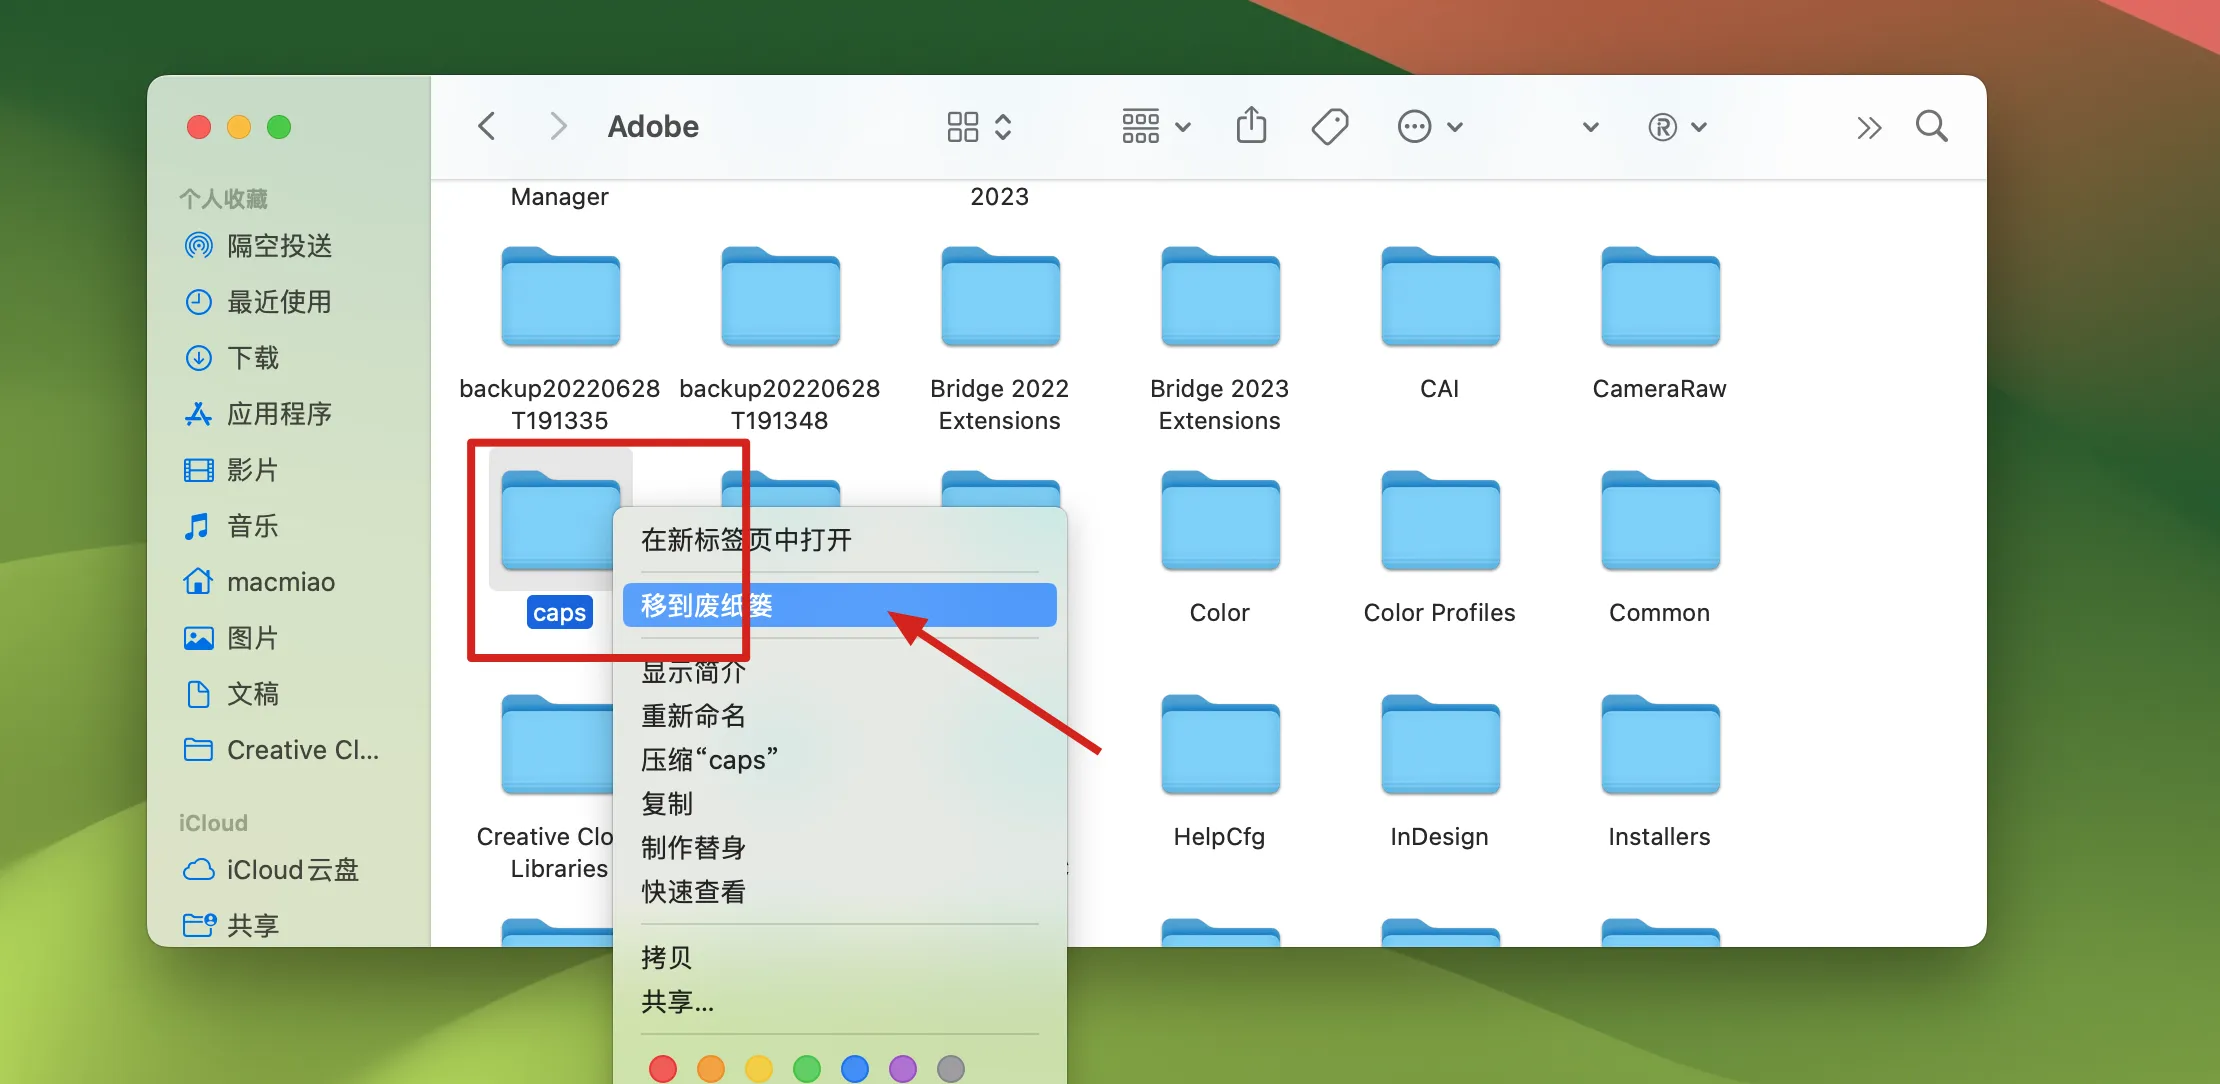The width and height of the screenshot is (2220, 1084).
Task: Select the InDesign folder
Action: point(1440,745)
